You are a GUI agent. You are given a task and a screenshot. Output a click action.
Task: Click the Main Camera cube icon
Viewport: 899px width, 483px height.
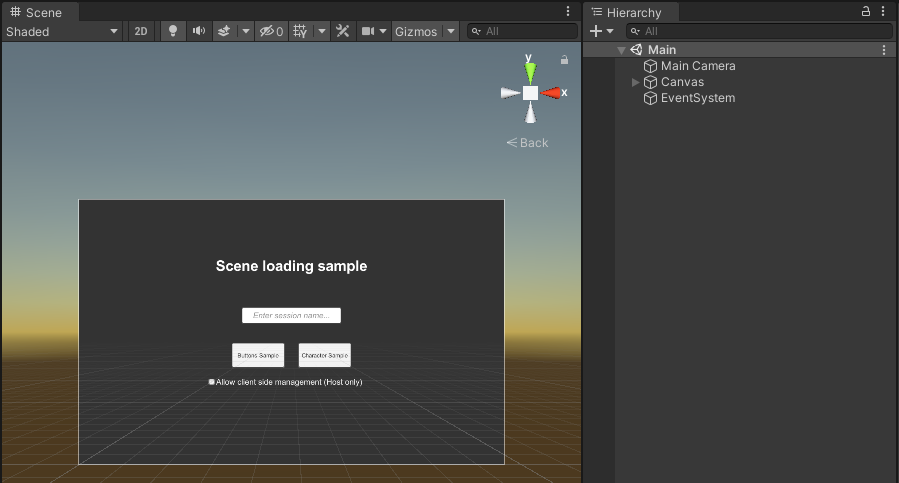click(650, 66)
